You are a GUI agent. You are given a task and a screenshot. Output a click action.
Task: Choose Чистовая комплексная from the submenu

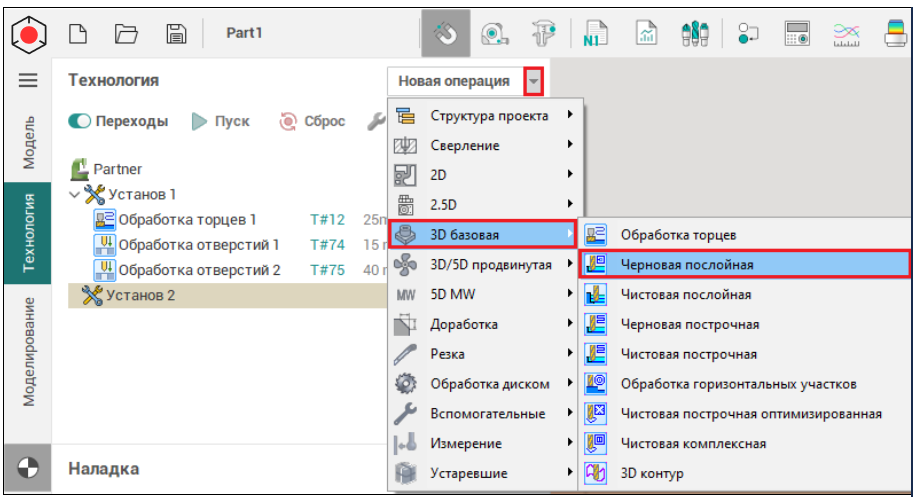click(x=693, y=444)
